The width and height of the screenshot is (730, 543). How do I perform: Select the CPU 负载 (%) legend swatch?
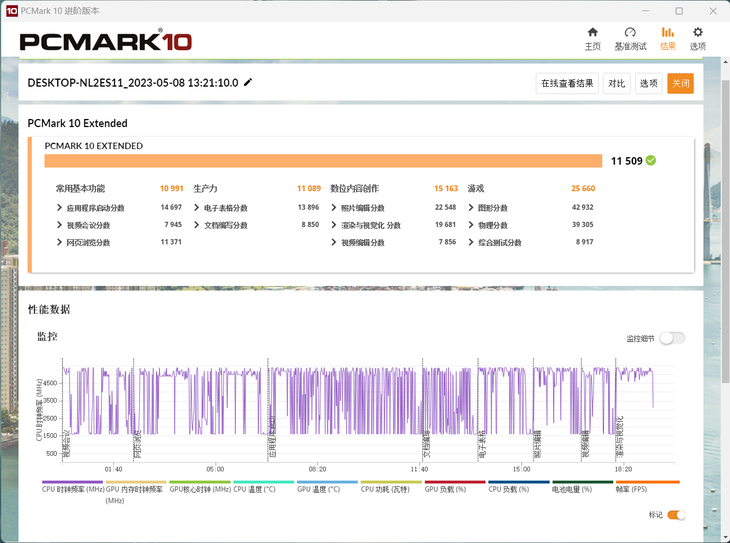(519, 482)
